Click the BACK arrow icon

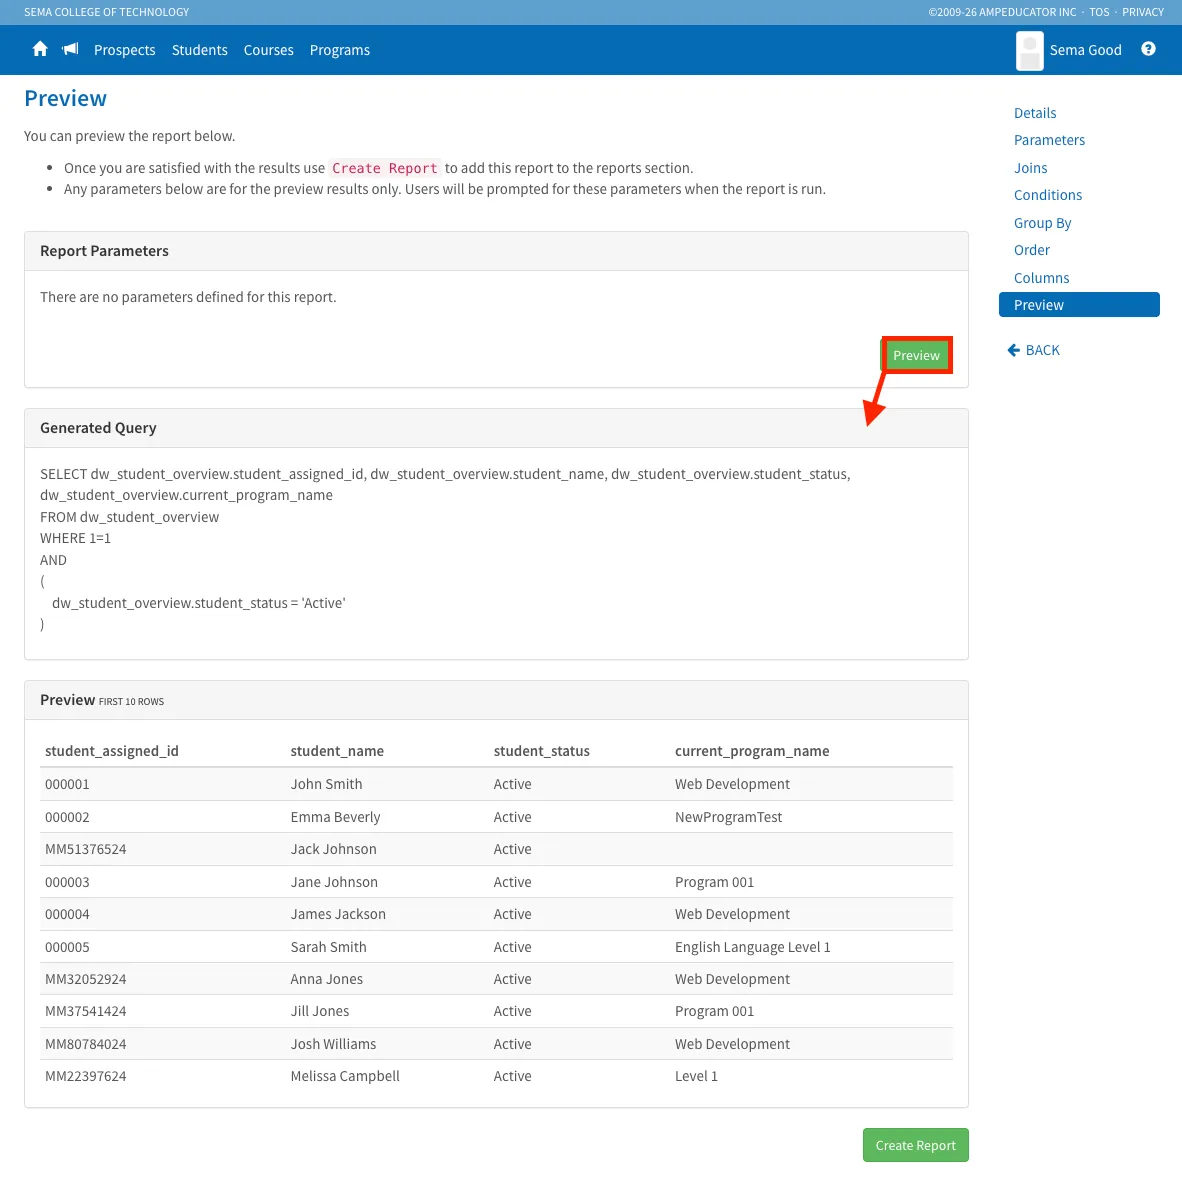coord(1014,350)
